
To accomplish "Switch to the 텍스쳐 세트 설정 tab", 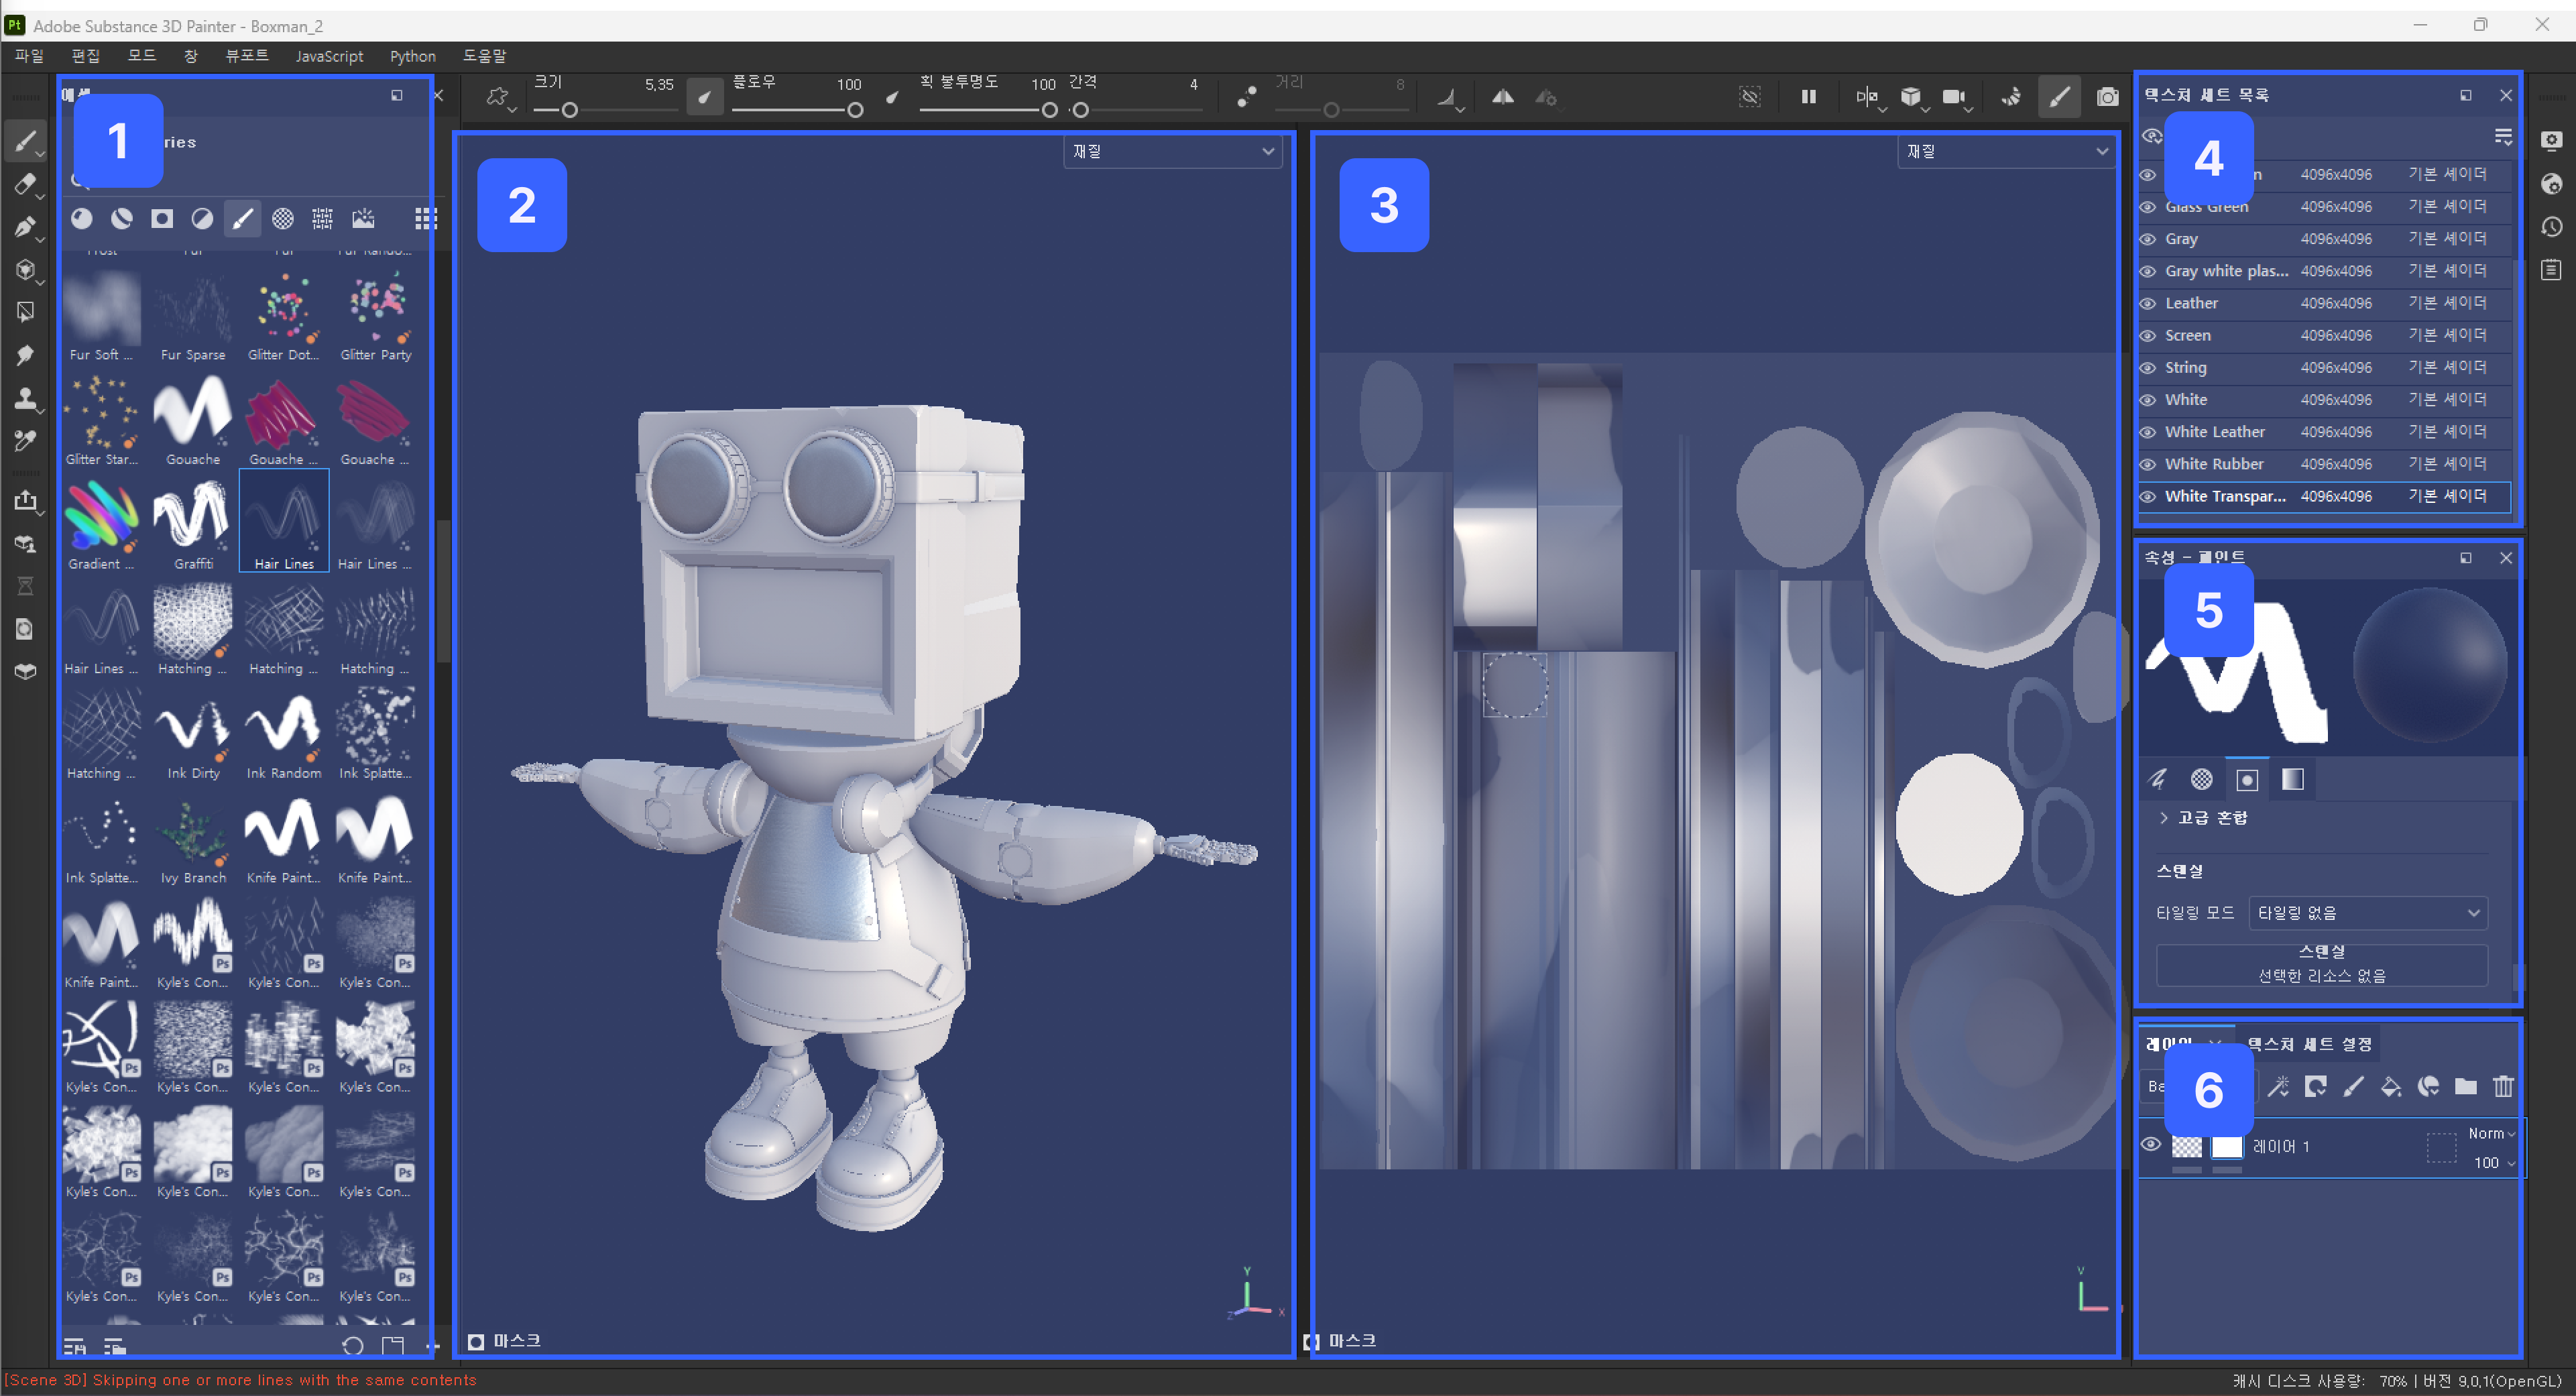I will coord(2309,1044).
